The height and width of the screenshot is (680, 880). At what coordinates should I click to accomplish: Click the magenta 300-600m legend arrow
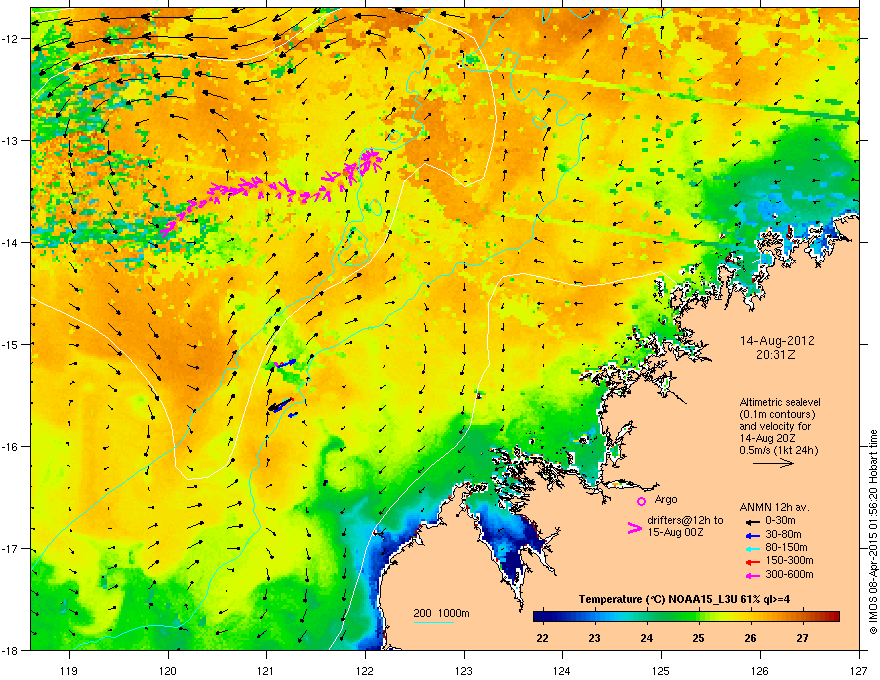point(753,575)
